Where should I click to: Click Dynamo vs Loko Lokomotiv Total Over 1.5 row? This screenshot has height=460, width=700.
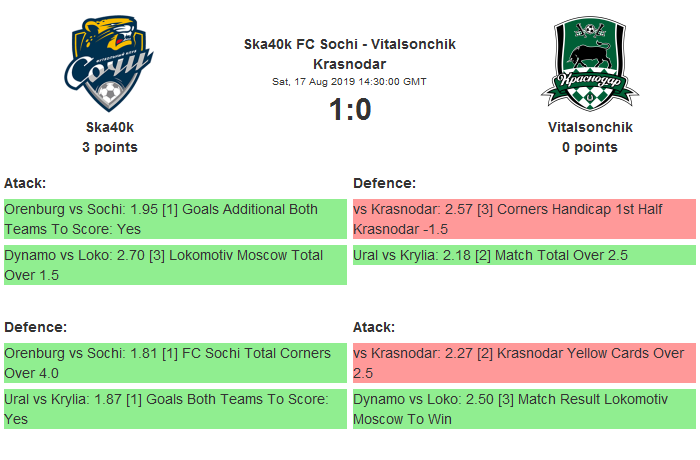coord(175,265)
